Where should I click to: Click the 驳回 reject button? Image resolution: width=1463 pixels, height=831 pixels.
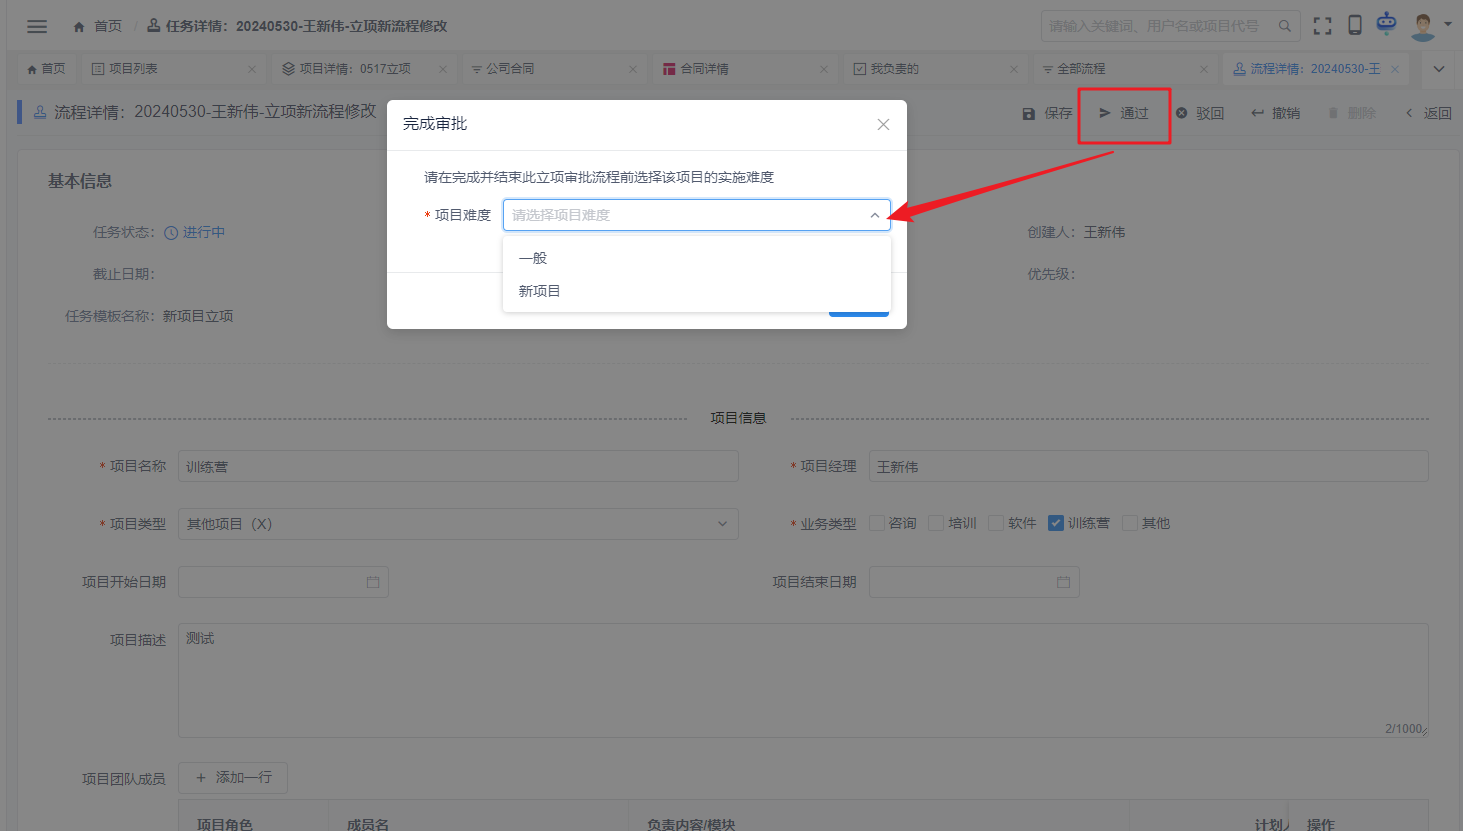point(1200,113)
